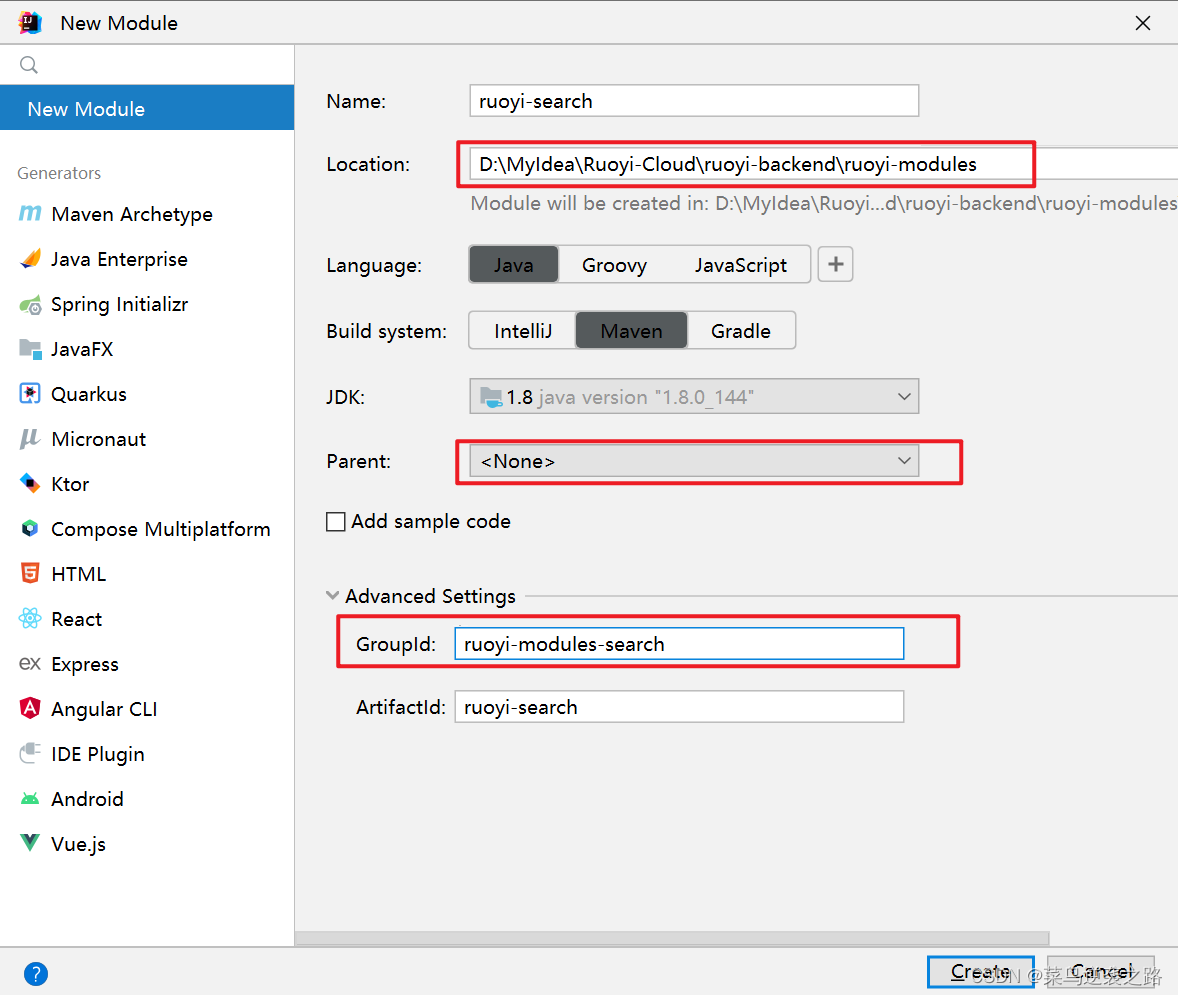
Task: Select New Module in the sidebar
Action: pyautogui.click(x=147, y=109)
